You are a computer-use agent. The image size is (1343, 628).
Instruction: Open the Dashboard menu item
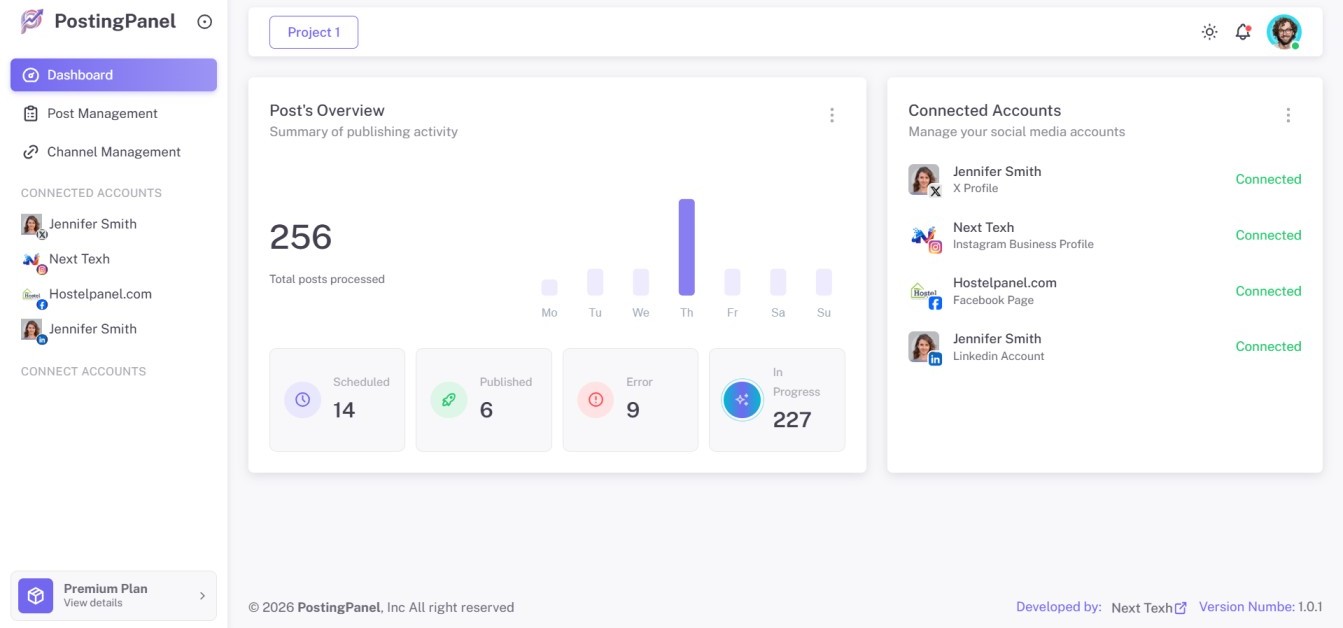[x=114, y=75]
